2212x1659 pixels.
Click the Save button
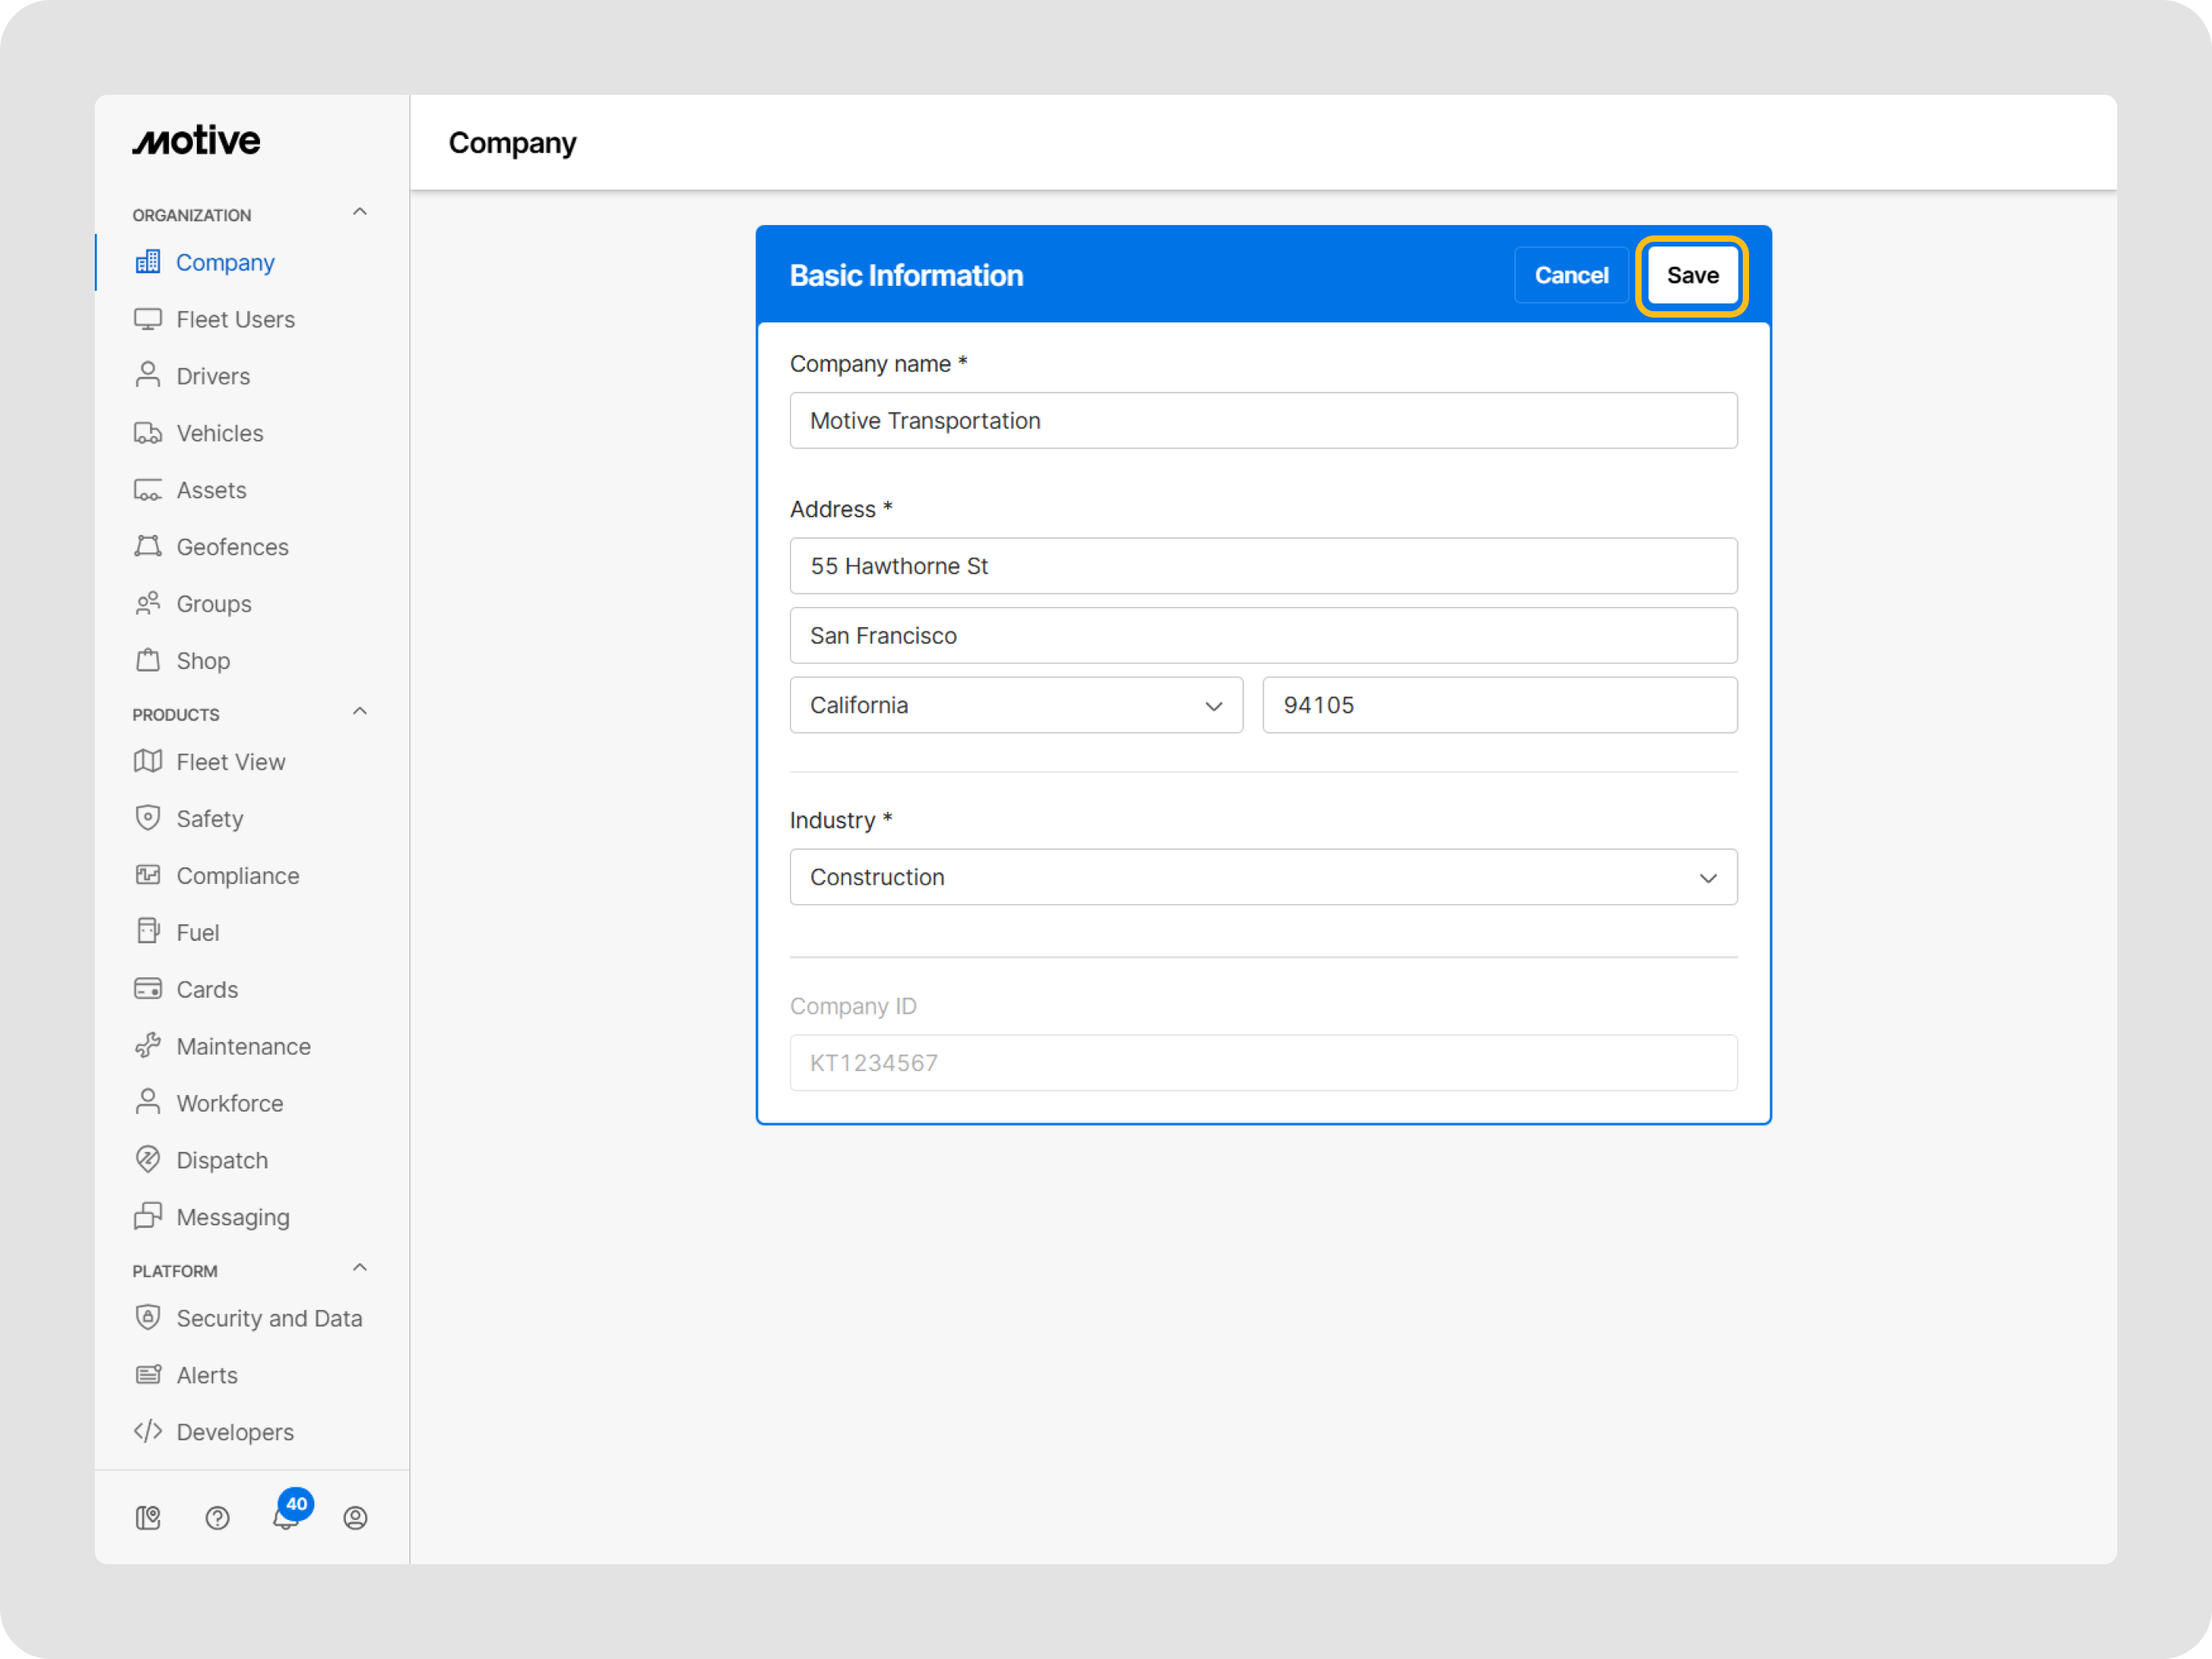pyautogui.click(x=1692, y=275)
